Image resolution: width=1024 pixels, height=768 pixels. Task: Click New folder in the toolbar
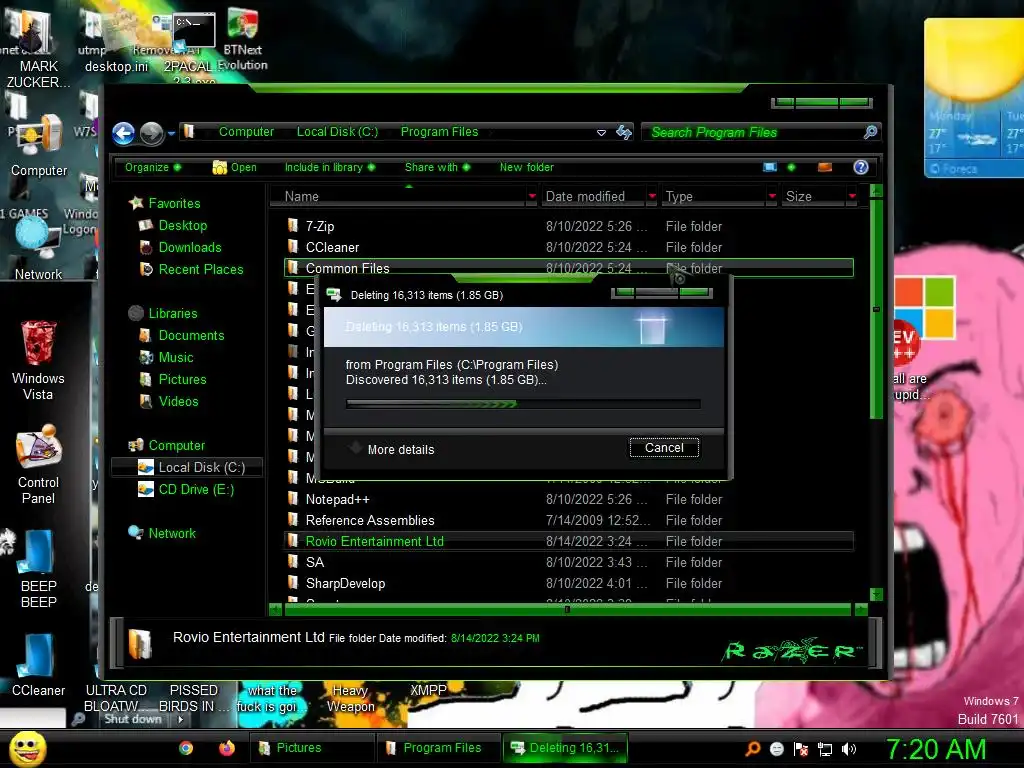[526, 167]
